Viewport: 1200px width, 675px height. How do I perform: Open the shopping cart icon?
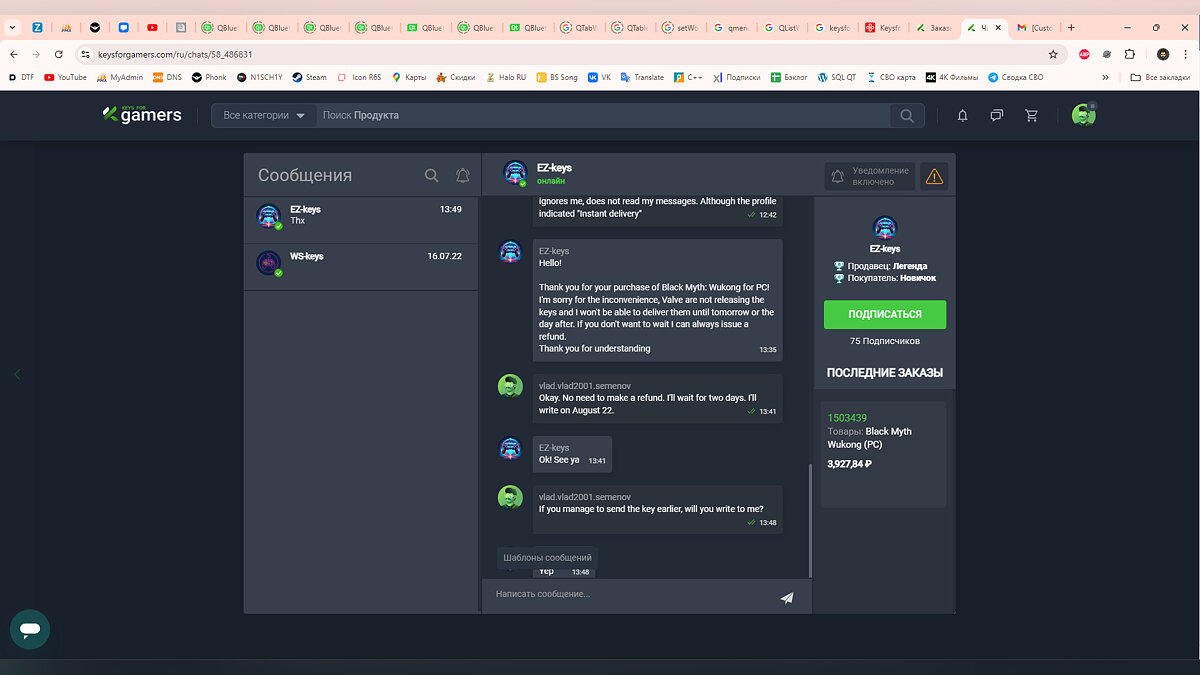1031,116
